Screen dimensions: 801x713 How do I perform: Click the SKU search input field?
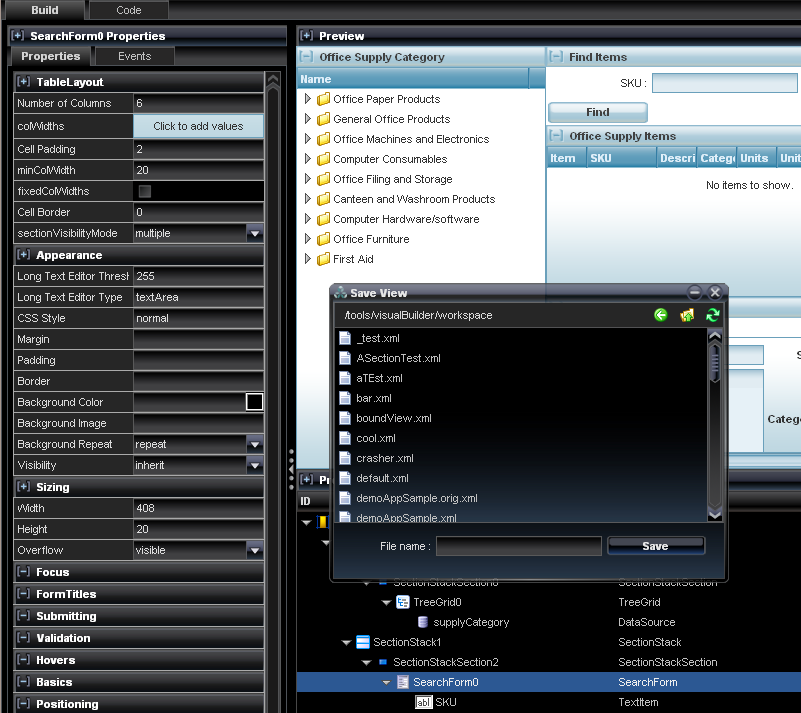point(724,83)
